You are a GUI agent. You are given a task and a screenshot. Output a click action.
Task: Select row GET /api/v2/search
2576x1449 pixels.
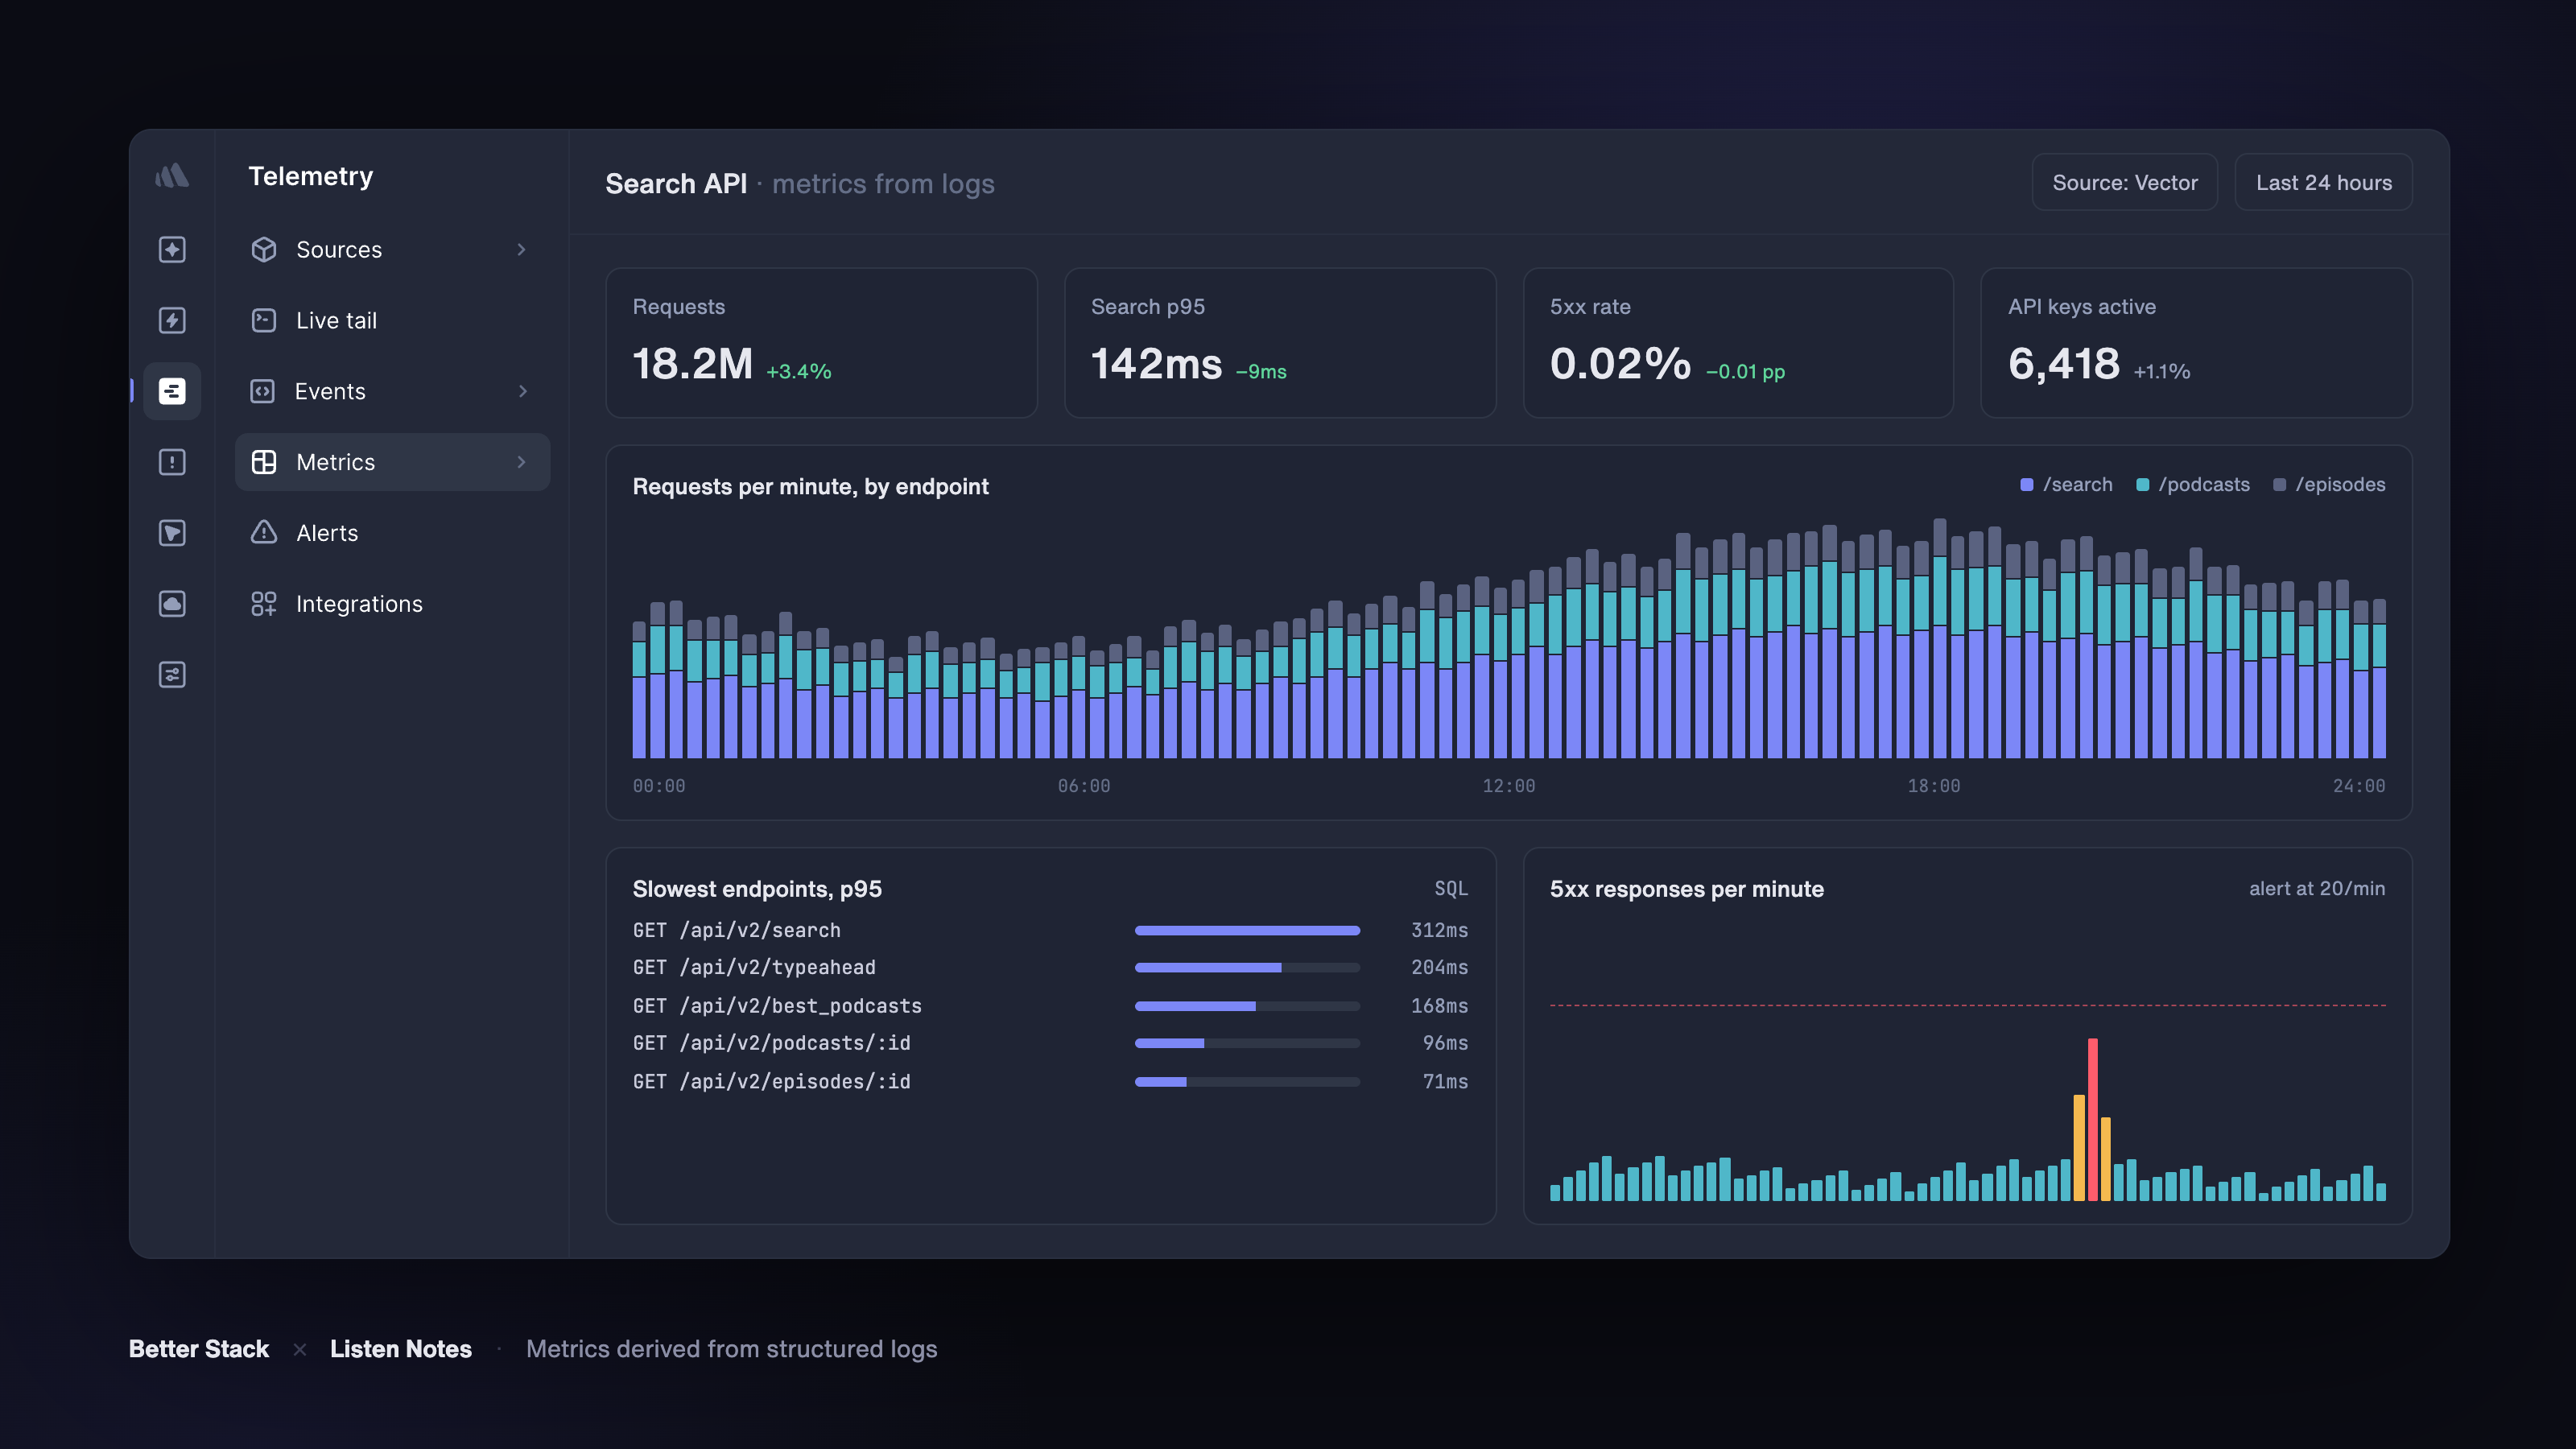pos(1051,931)
